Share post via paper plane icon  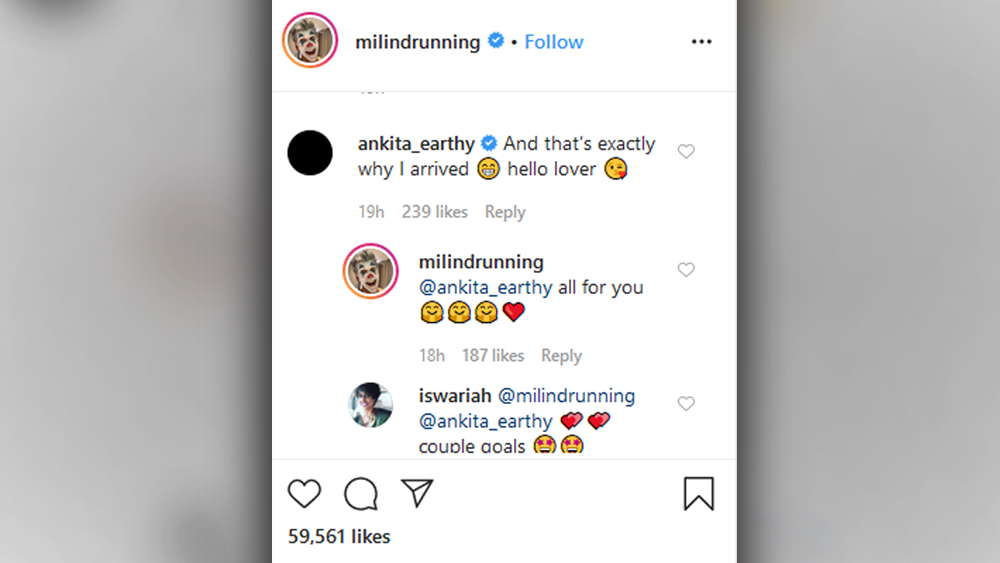[417, 493]
